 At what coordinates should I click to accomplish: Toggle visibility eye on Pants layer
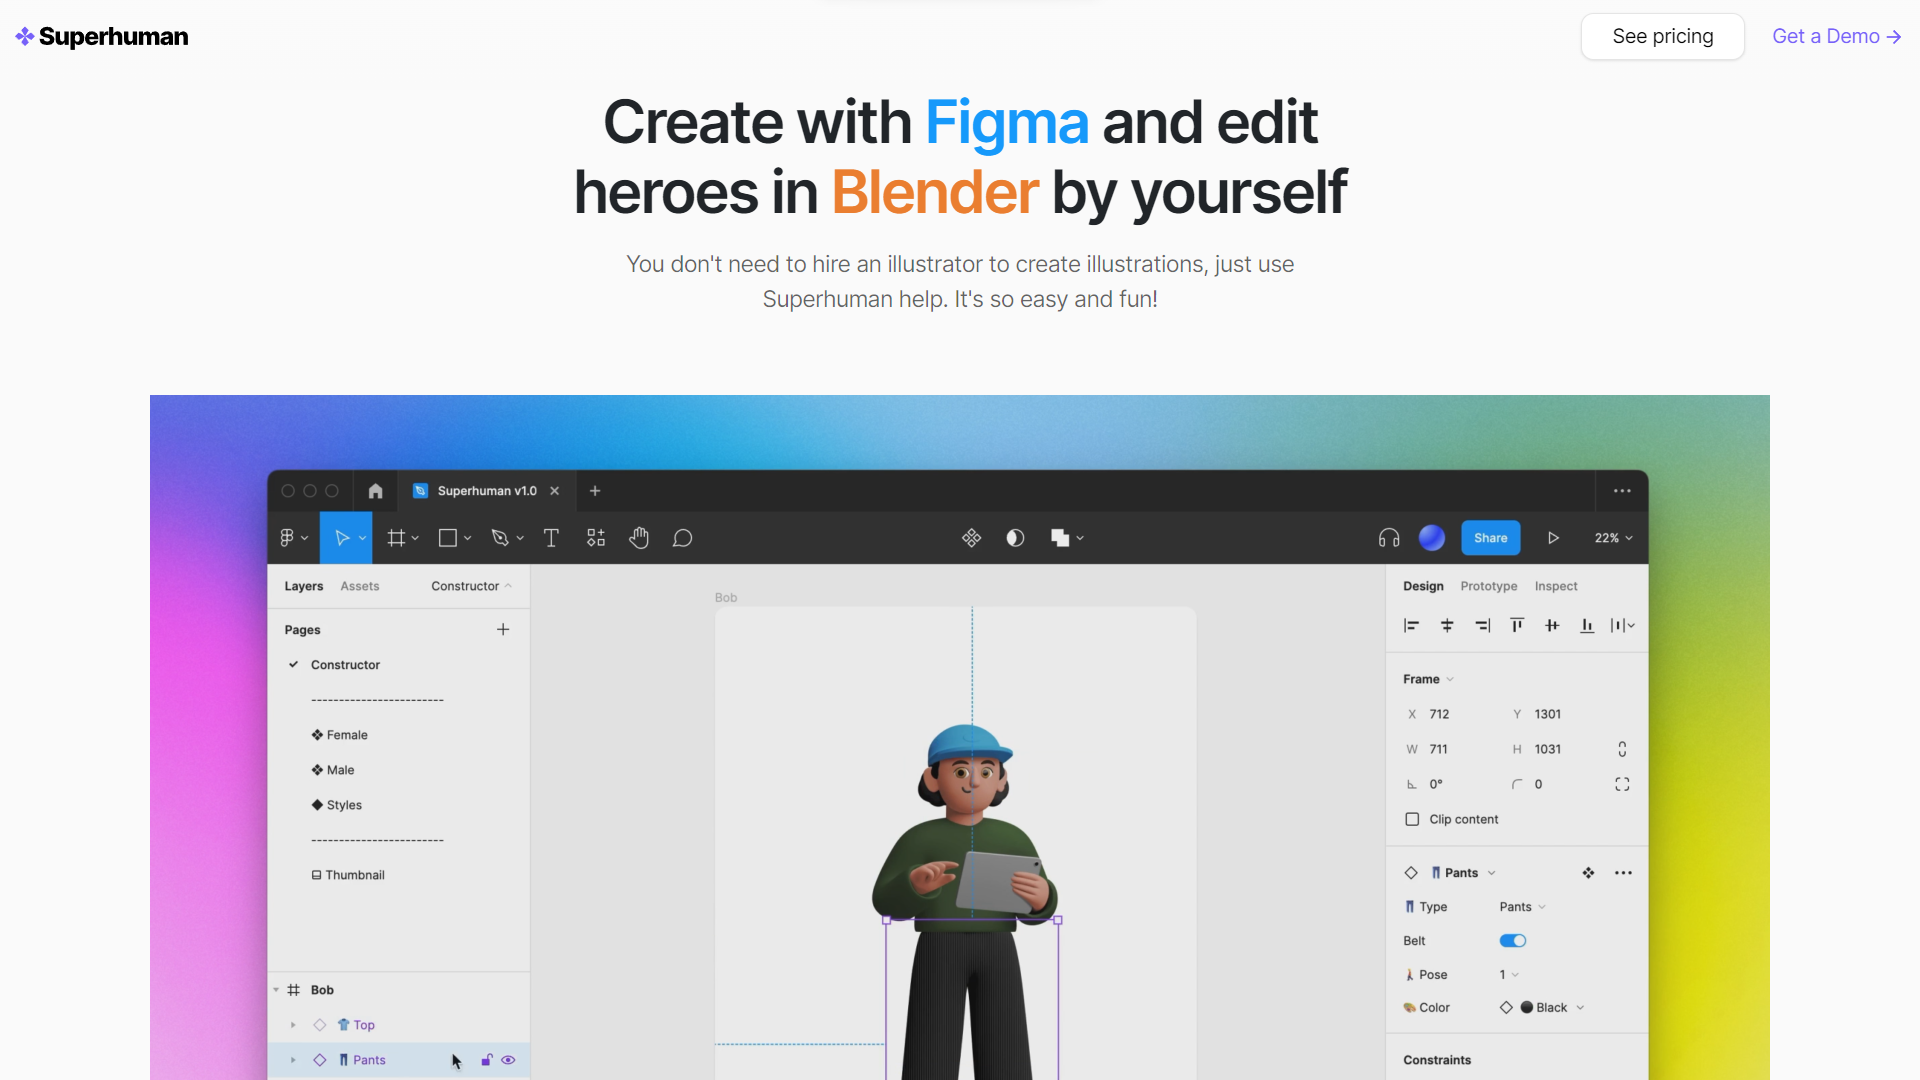point(508,1060)
